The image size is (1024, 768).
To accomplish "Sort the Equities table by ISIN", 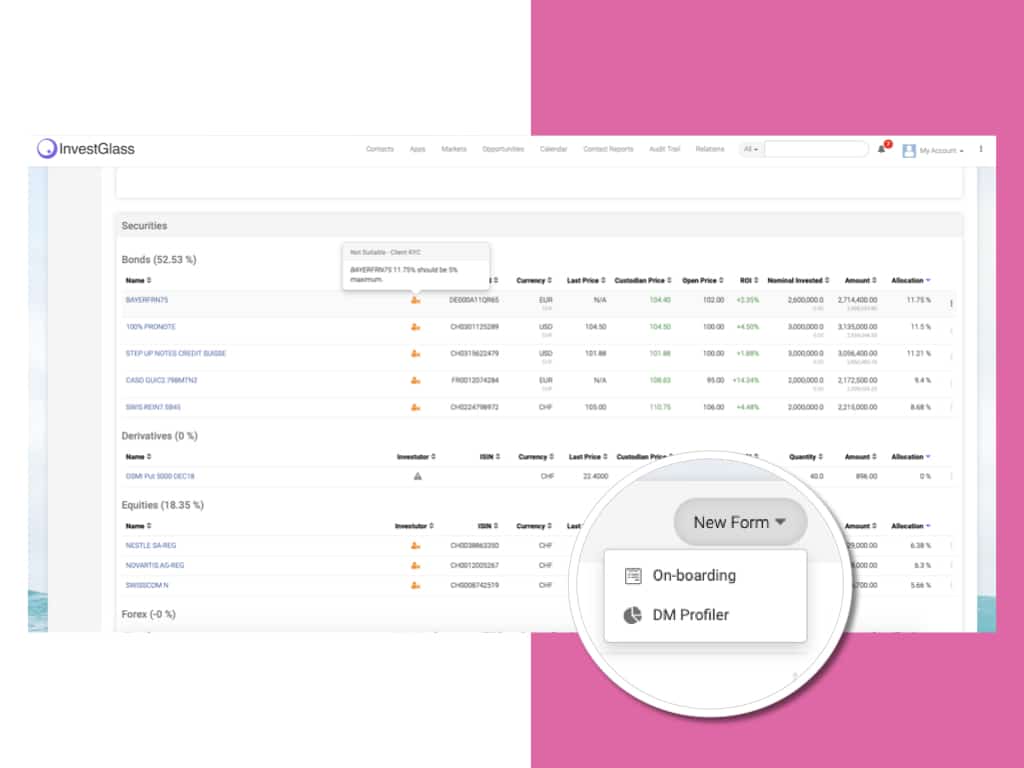I will click(x=488, y=526).
